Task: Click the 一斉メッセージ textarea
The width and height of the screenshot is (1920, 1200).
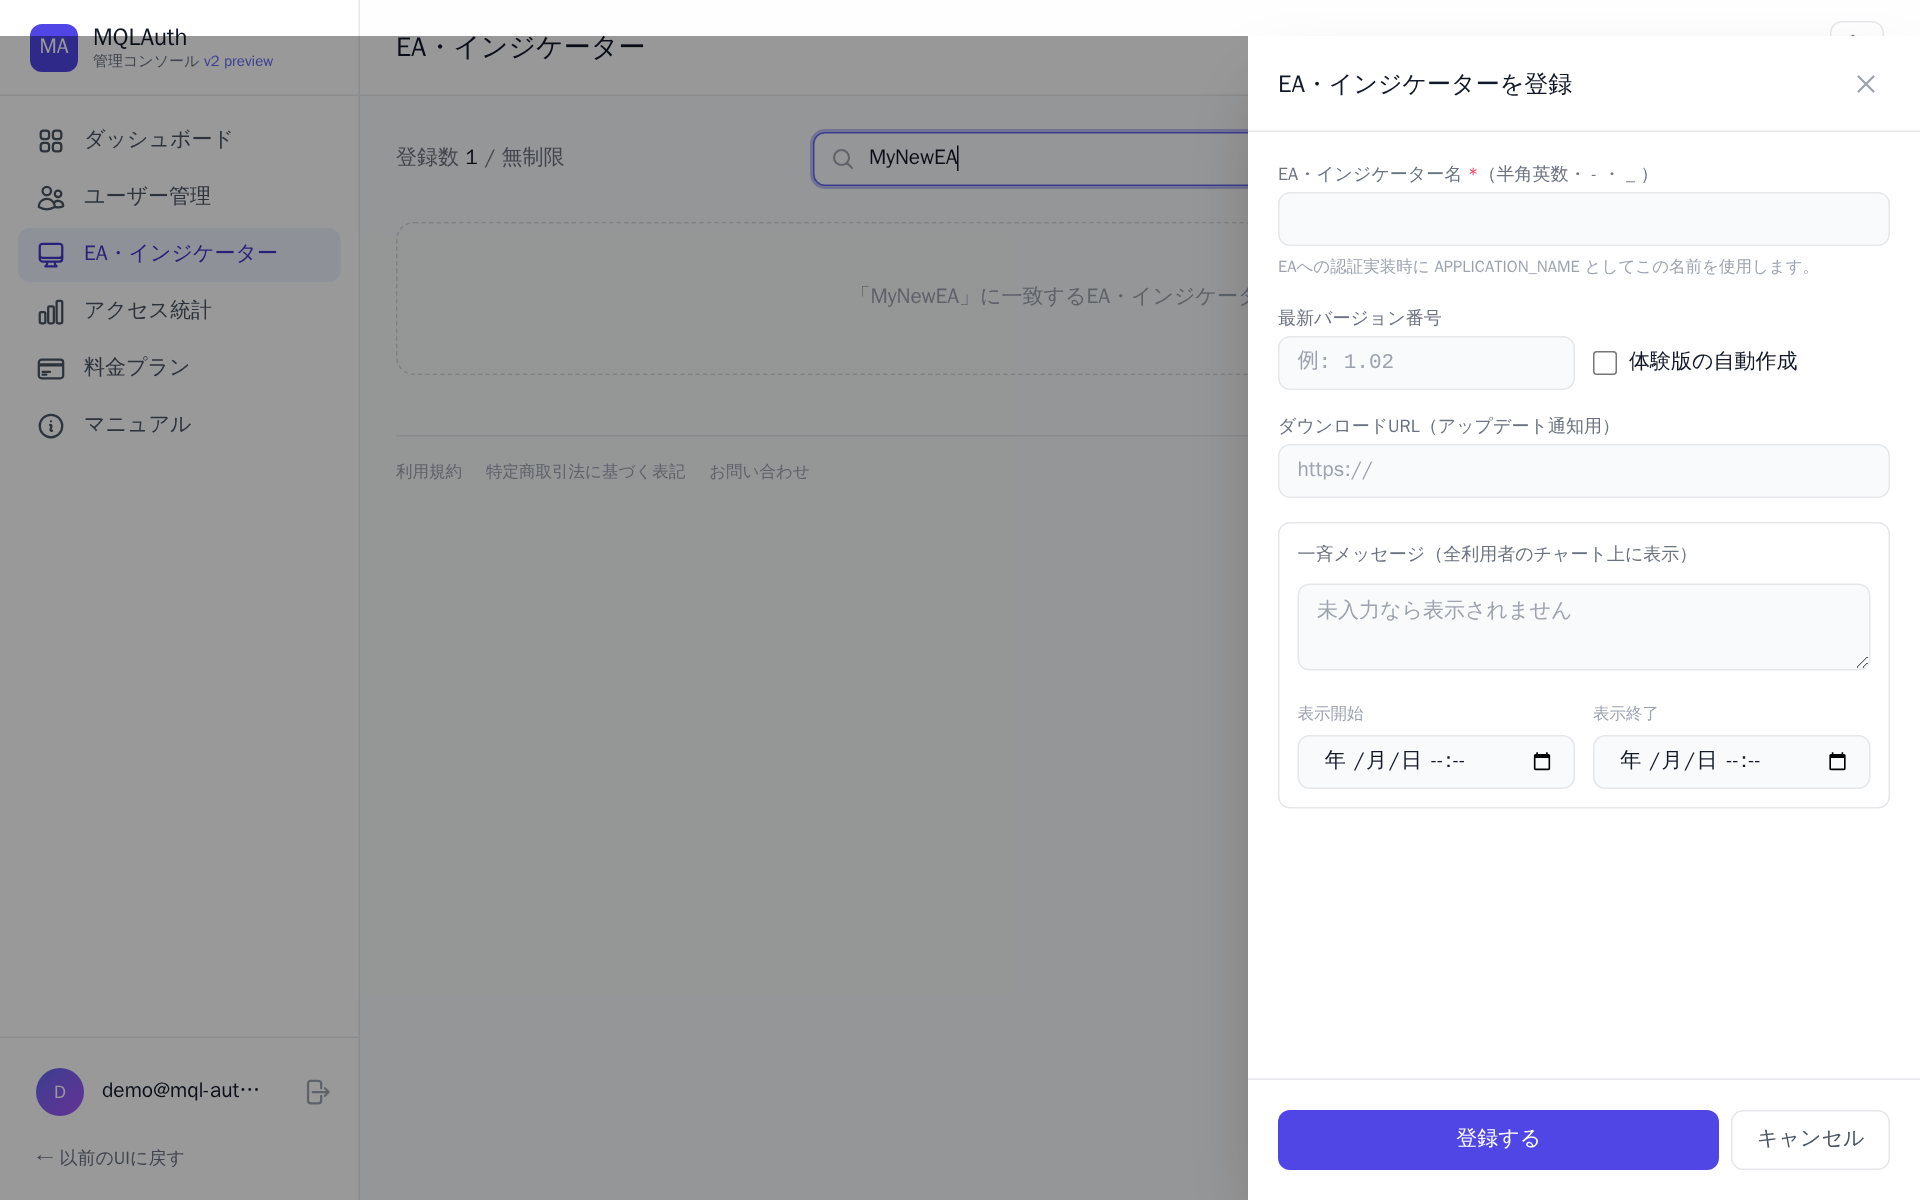Action: click(x=1583, y=627)
